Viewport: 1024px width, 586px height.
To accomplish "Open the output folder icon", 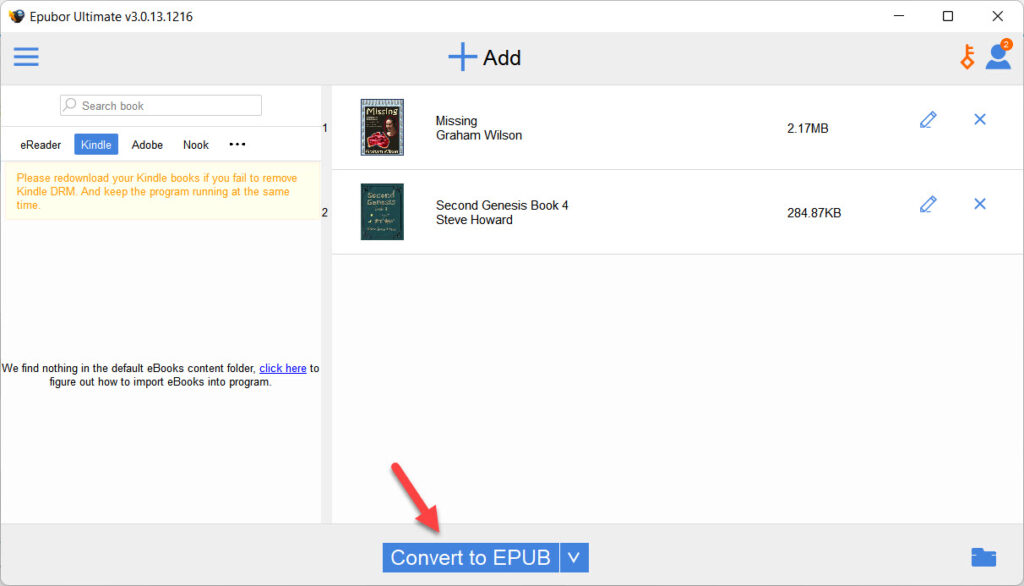I will click(984, 557).
